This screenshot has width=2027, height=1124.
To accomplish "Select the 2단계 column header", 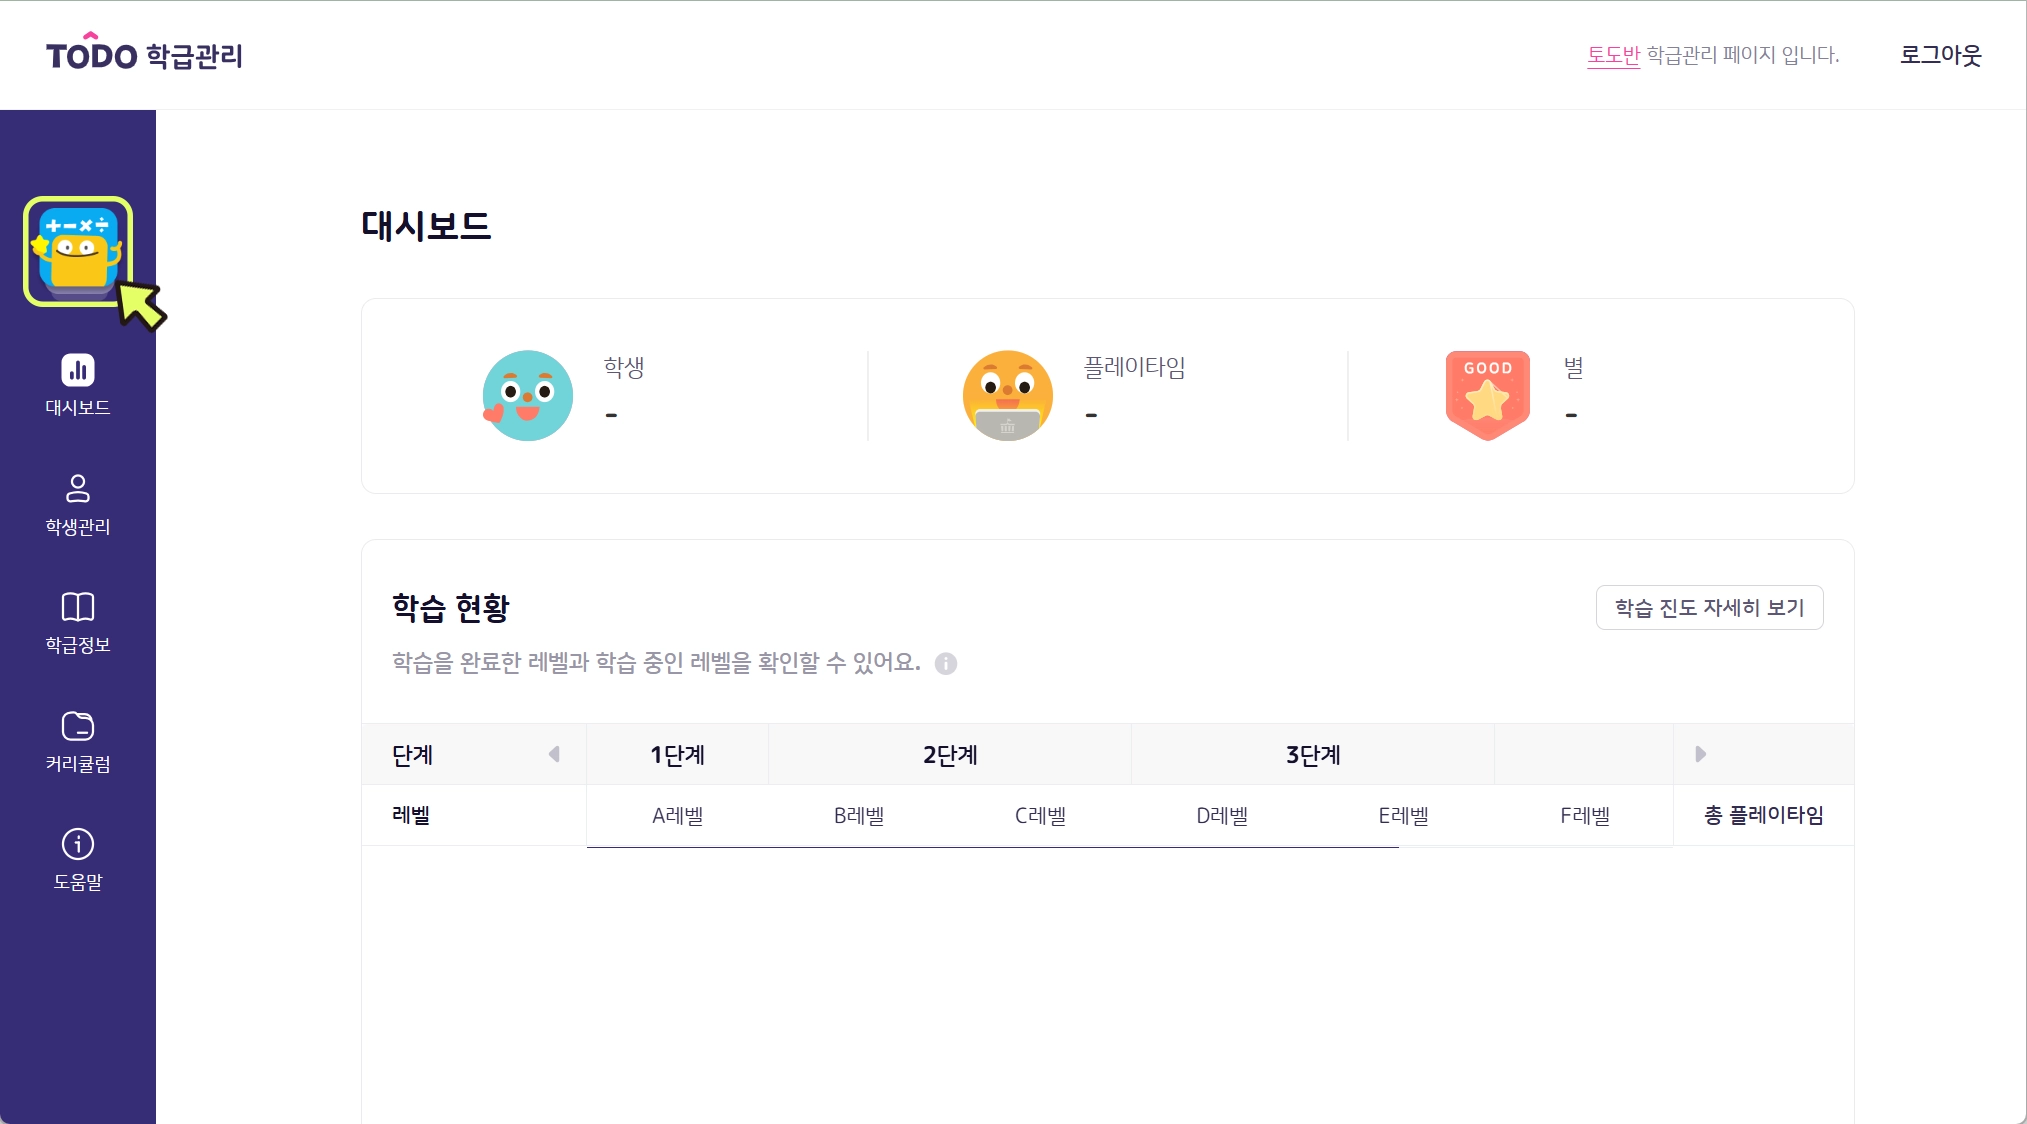I will [x=950, y=755].
